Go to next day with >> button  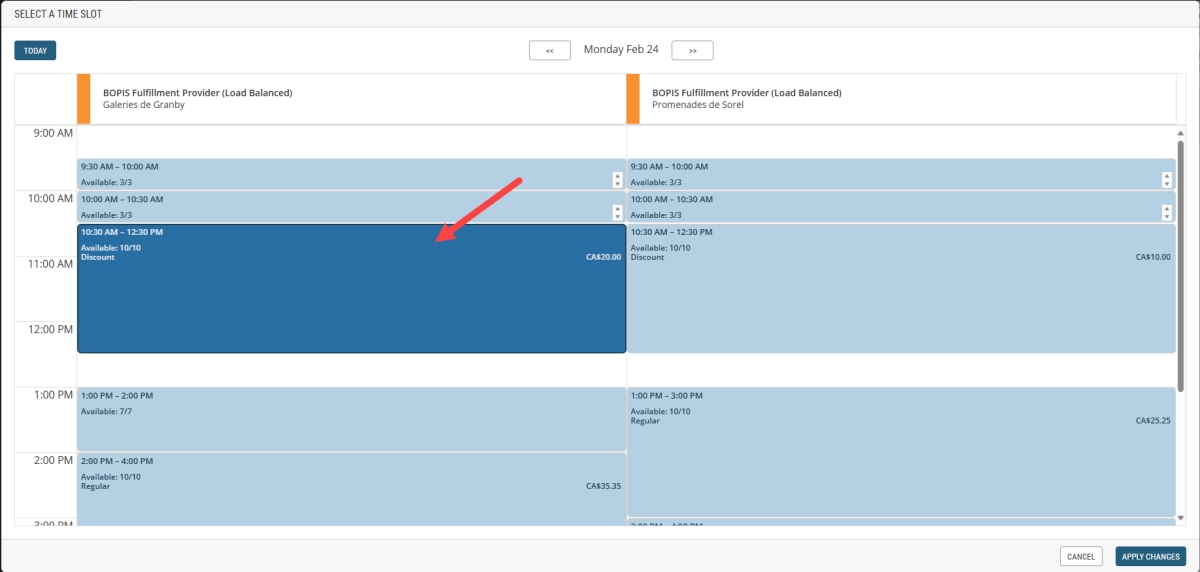pos(692,50)
